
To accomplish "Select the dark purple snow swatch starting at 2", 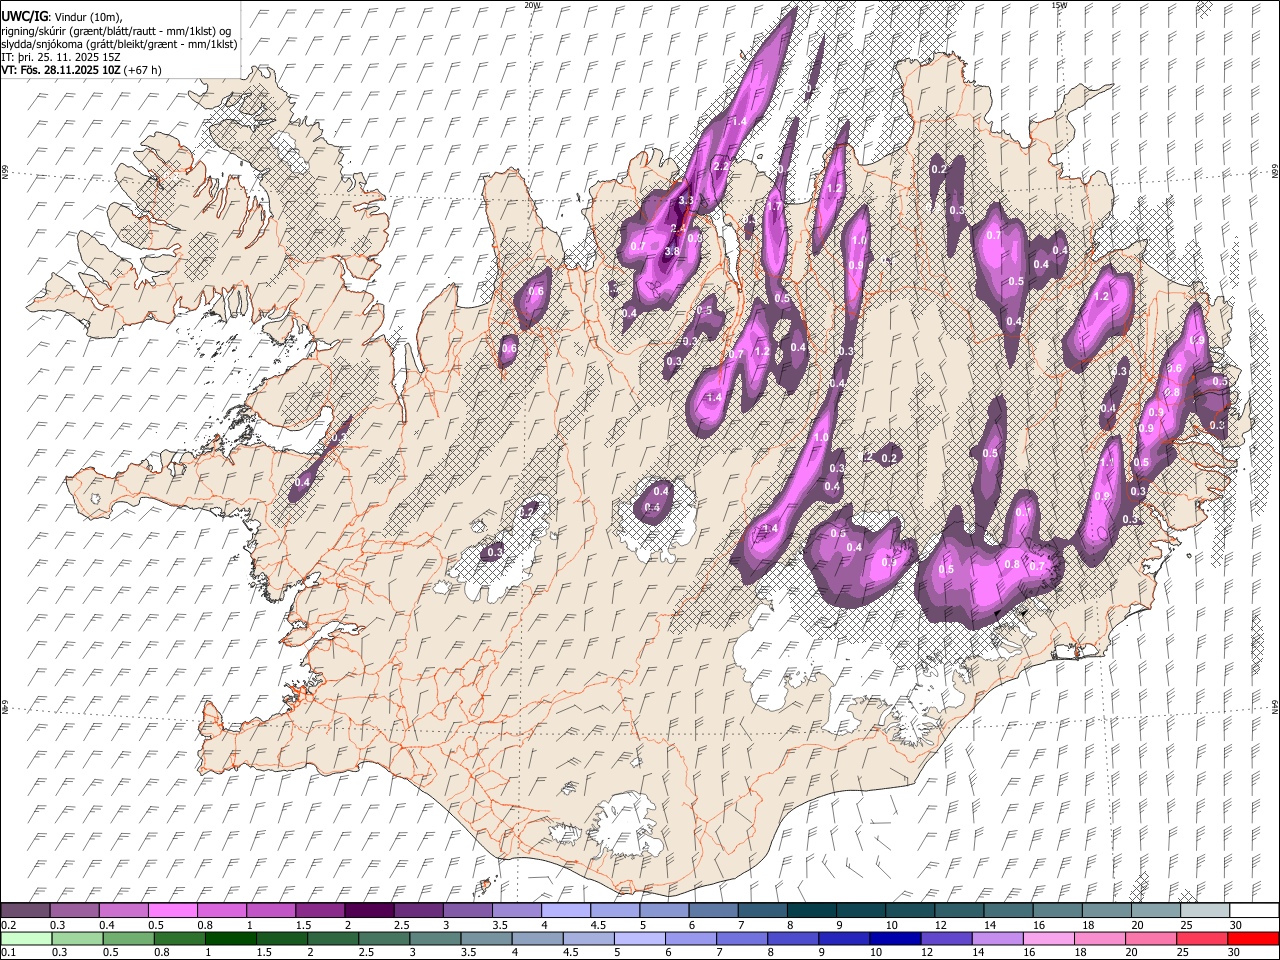I will pyautogui.click(x=368, y=910).
